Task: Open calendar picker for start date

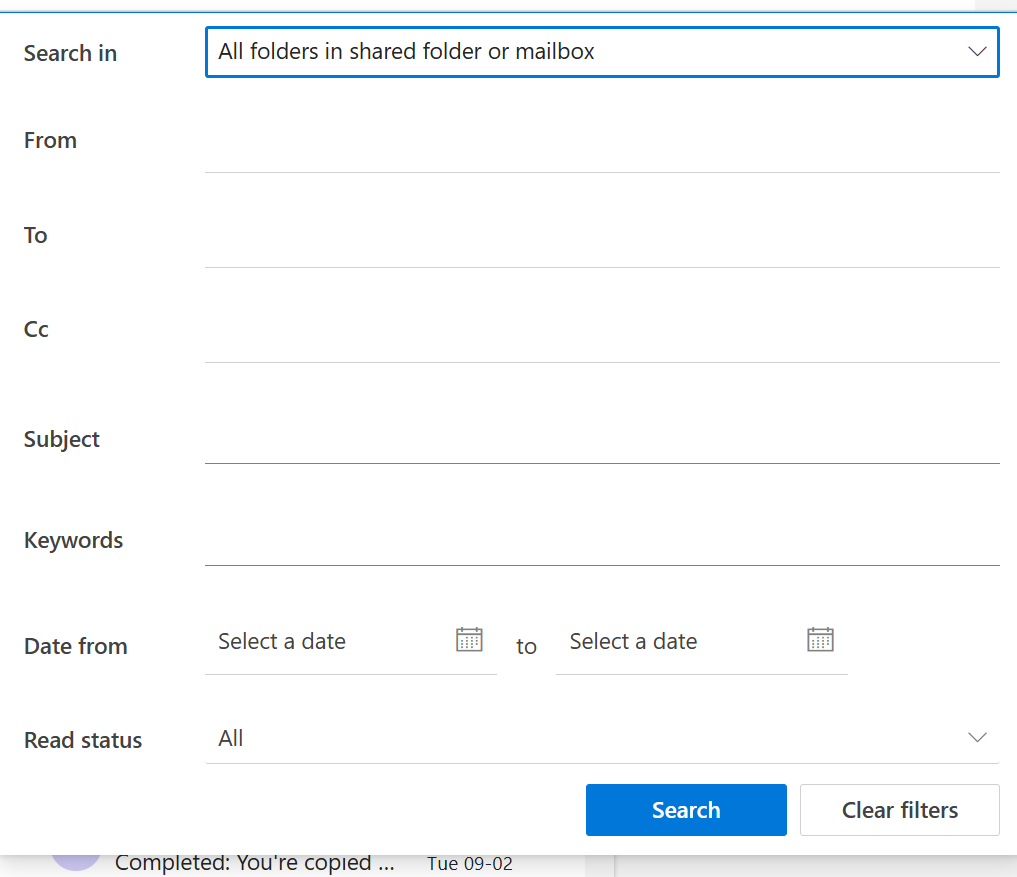Action: pos(469,640)
